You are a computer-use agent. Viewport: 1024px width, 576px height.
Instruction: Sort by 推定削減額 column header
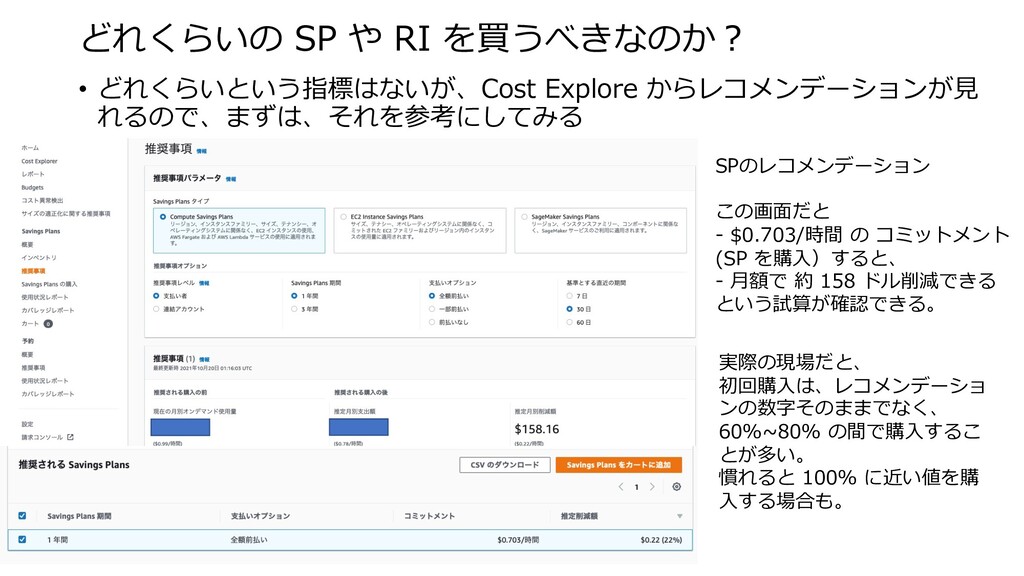pos(579,516)
